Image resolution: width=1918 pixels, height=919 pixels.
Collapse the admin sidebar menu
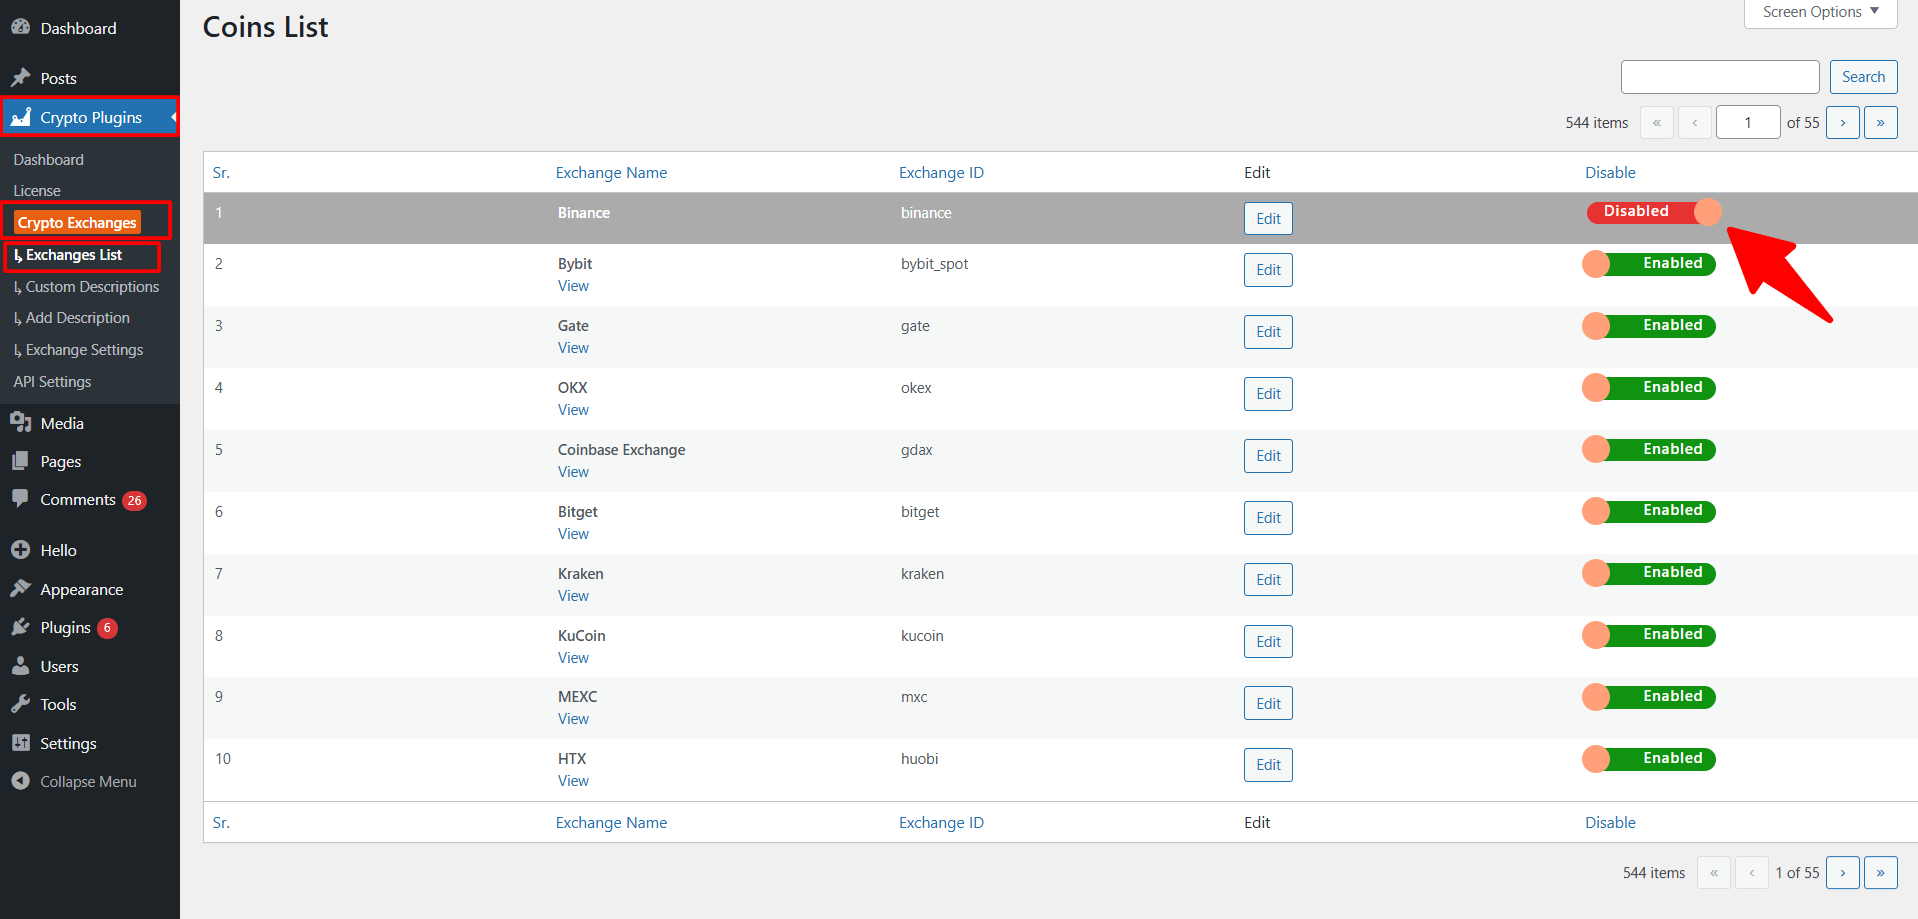tap(87, 782)
